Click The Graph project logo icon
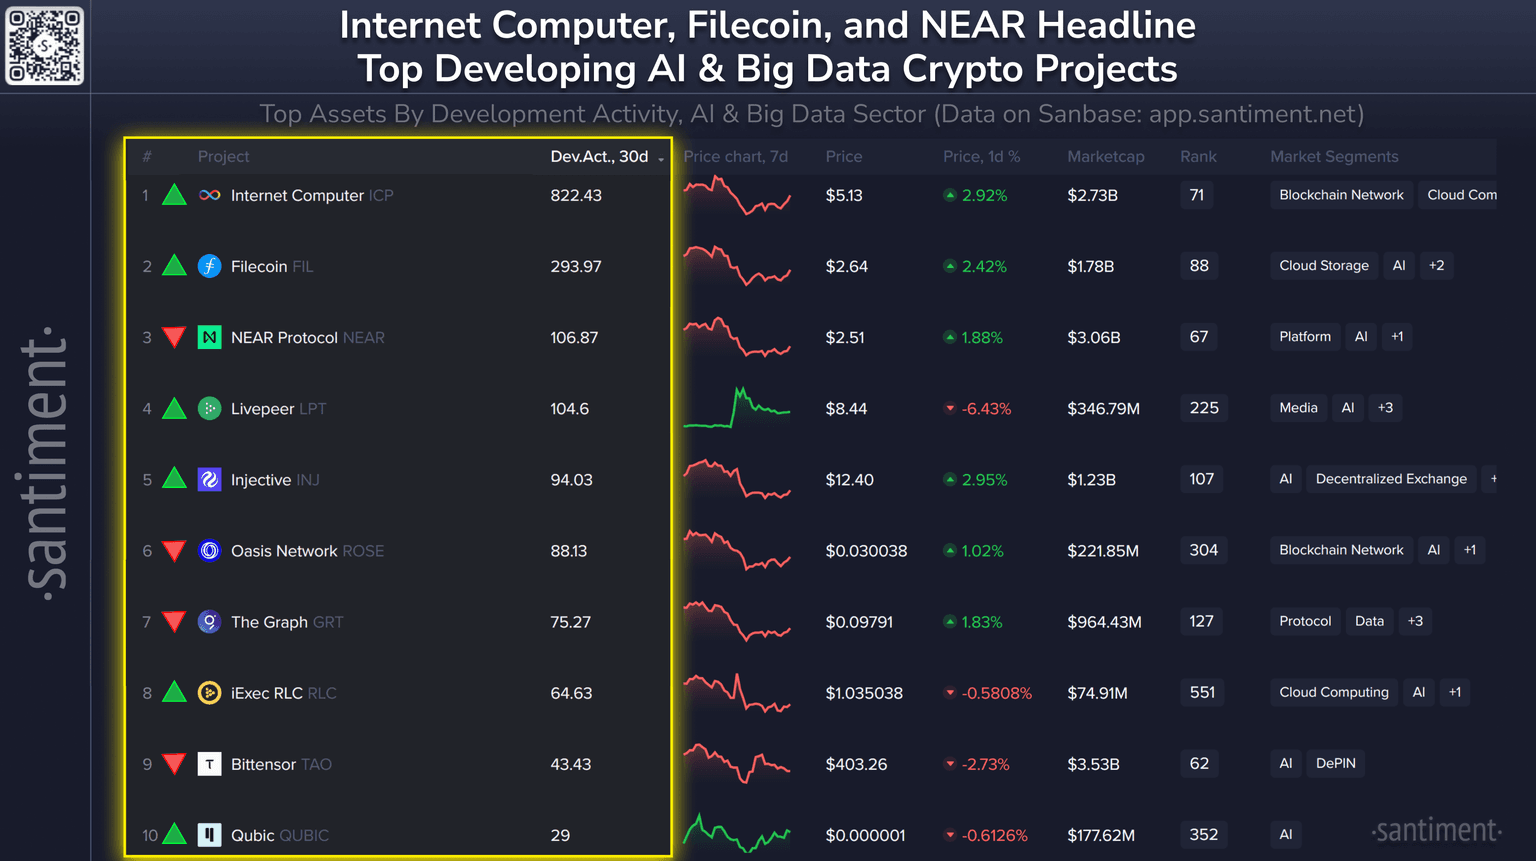Screen dimensions: 1536x861 click(x=209, y=622)
